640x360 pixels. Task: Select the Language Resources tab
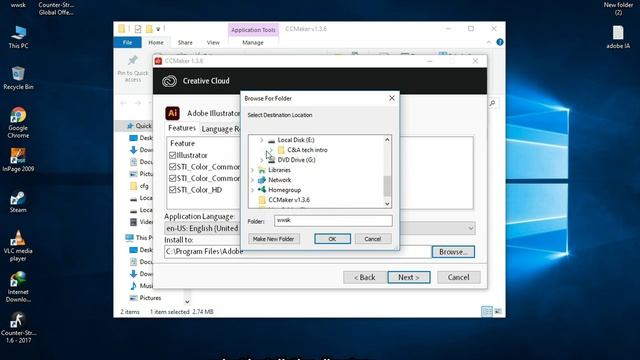(220, 129)
